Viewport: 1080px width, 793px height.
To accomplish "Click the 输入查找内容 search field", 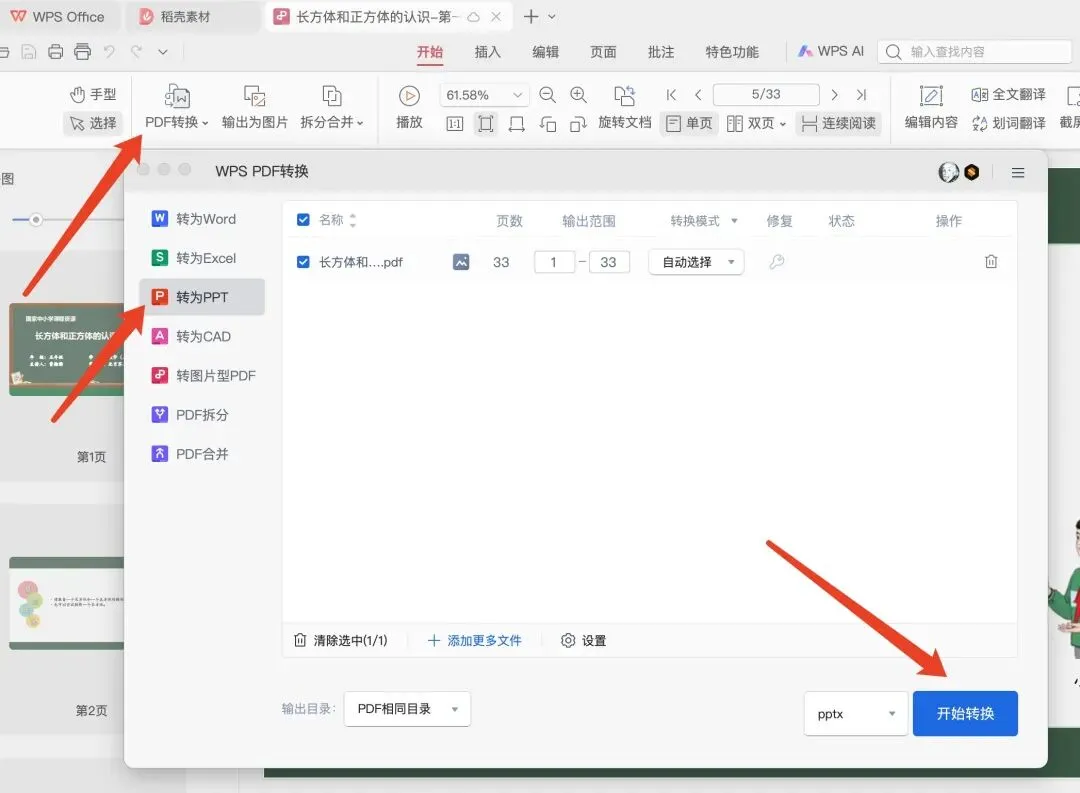I will [x=974, y=52].
